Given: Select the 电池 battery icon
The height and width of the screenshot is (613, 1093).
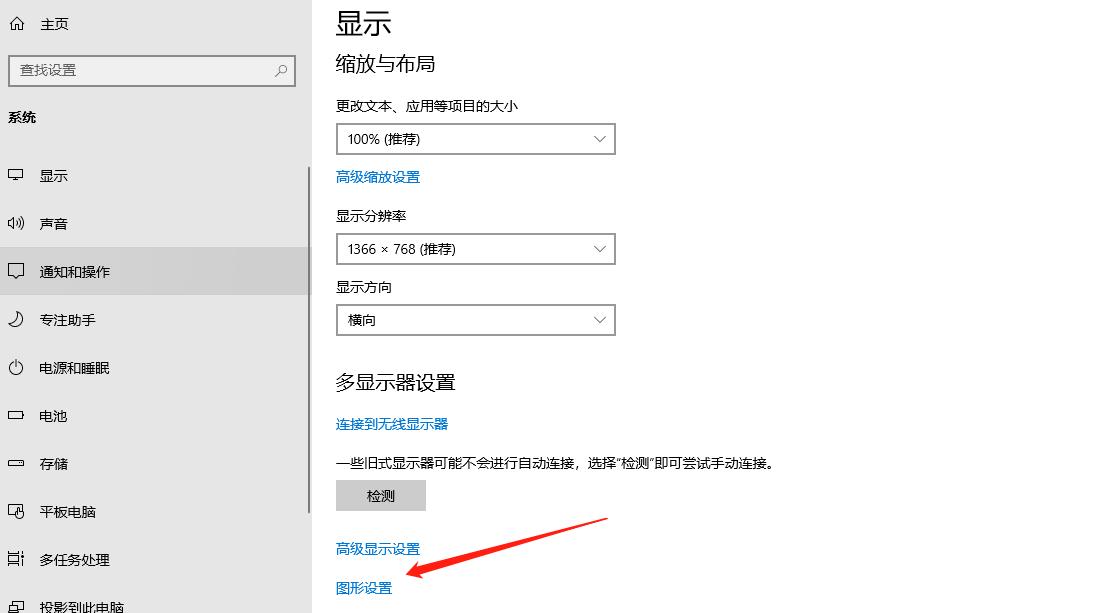Looking at the screenshot, I should point(16,415).
